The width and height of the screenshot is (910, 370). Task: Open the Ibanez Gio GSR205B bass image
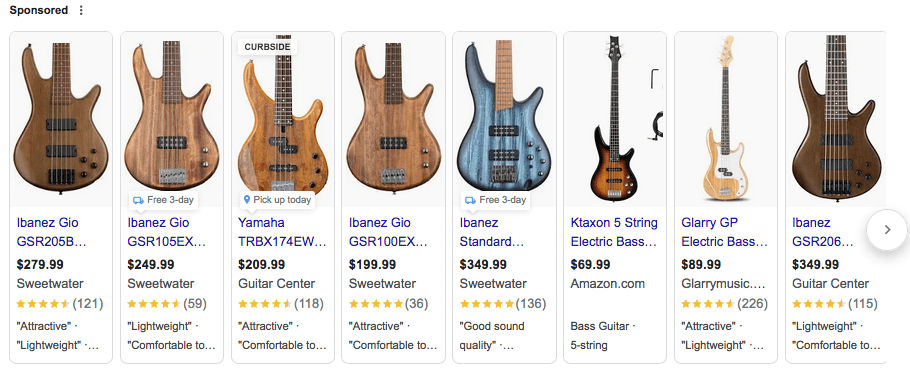pyautogui.click(x=61, y=119)
